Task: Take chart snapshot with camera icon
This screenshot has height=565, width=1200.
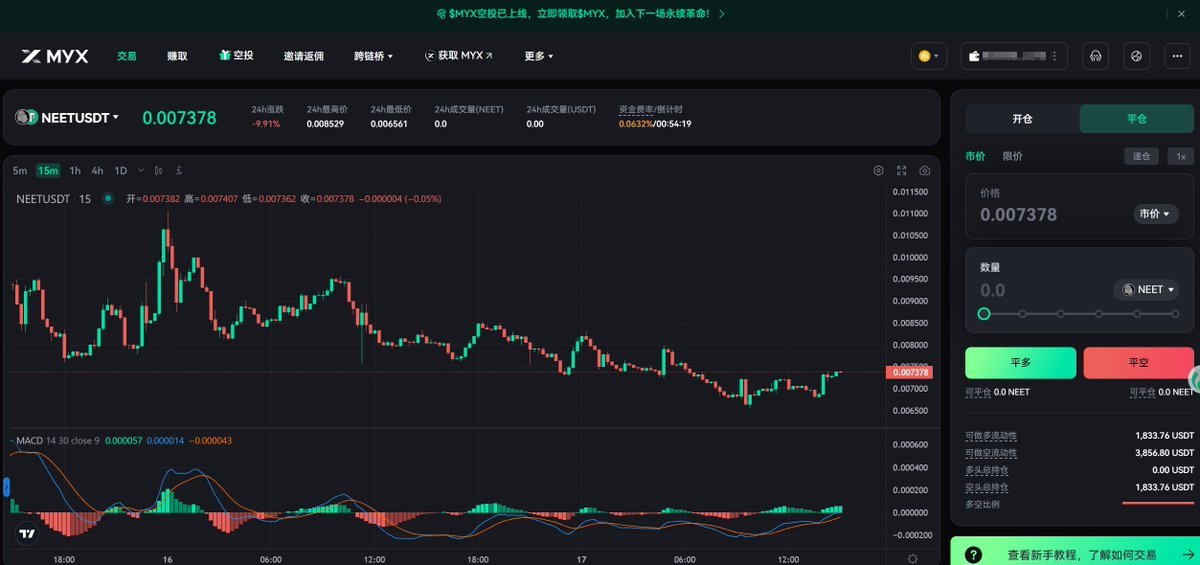Action: [x=924, y=171]
